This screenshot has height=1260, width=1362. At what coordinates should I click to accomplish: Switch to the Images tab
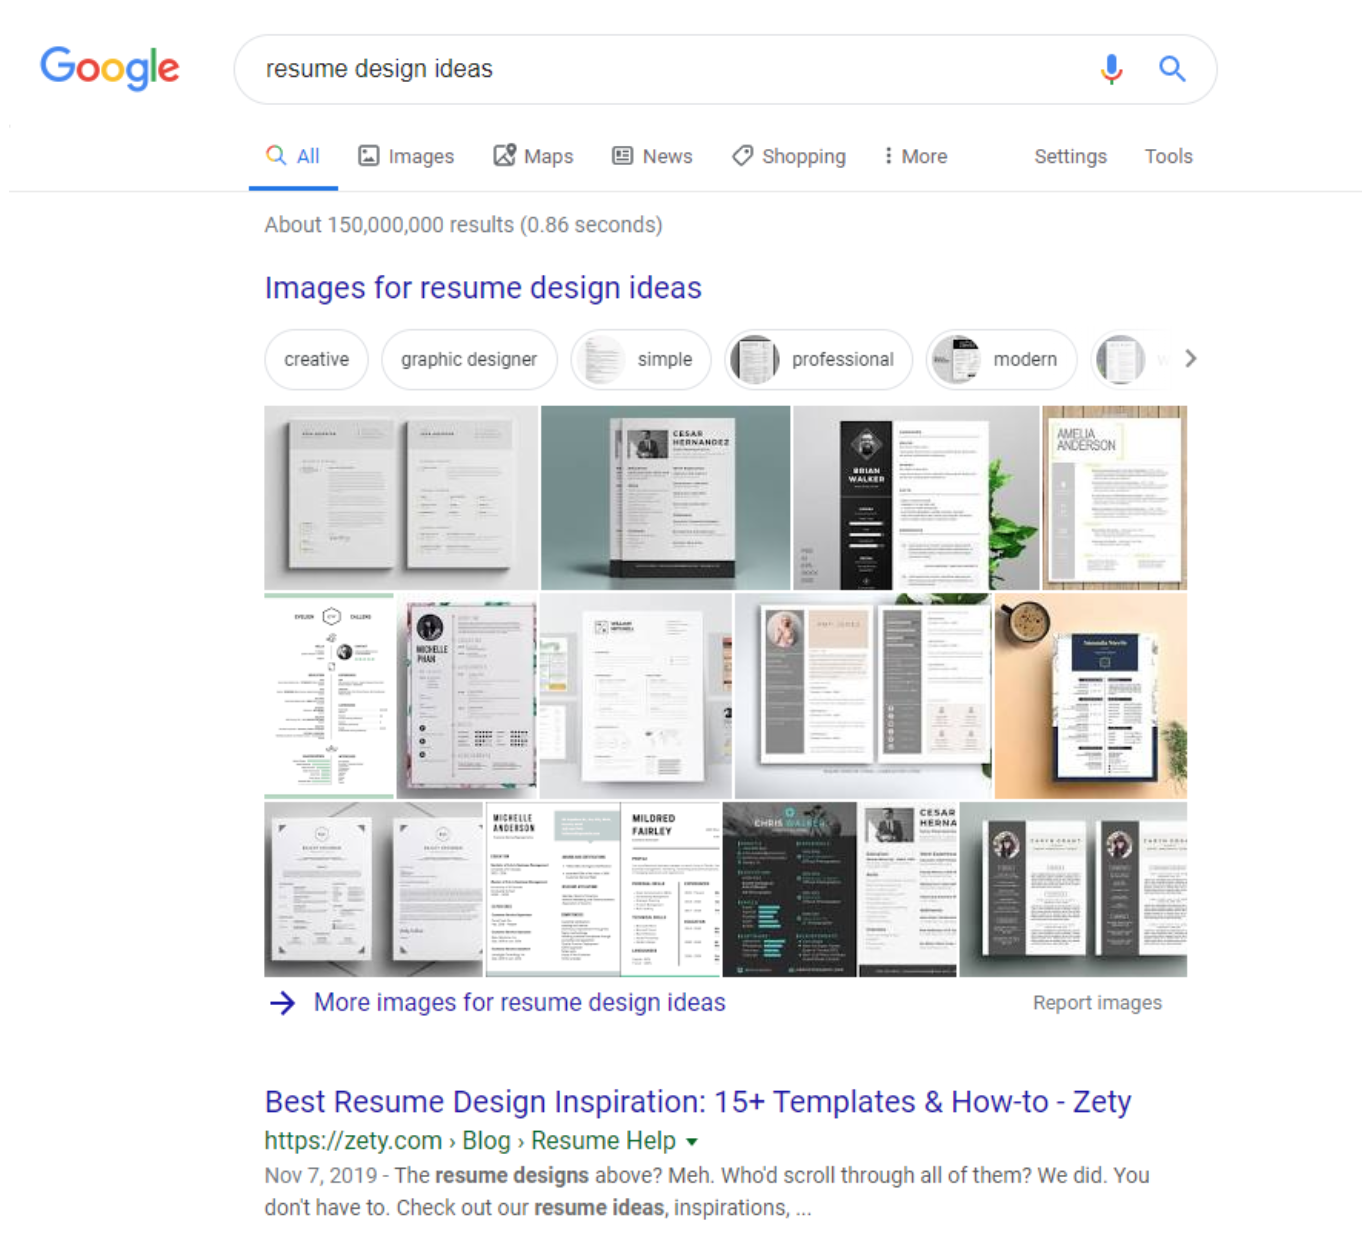(406, 156)
